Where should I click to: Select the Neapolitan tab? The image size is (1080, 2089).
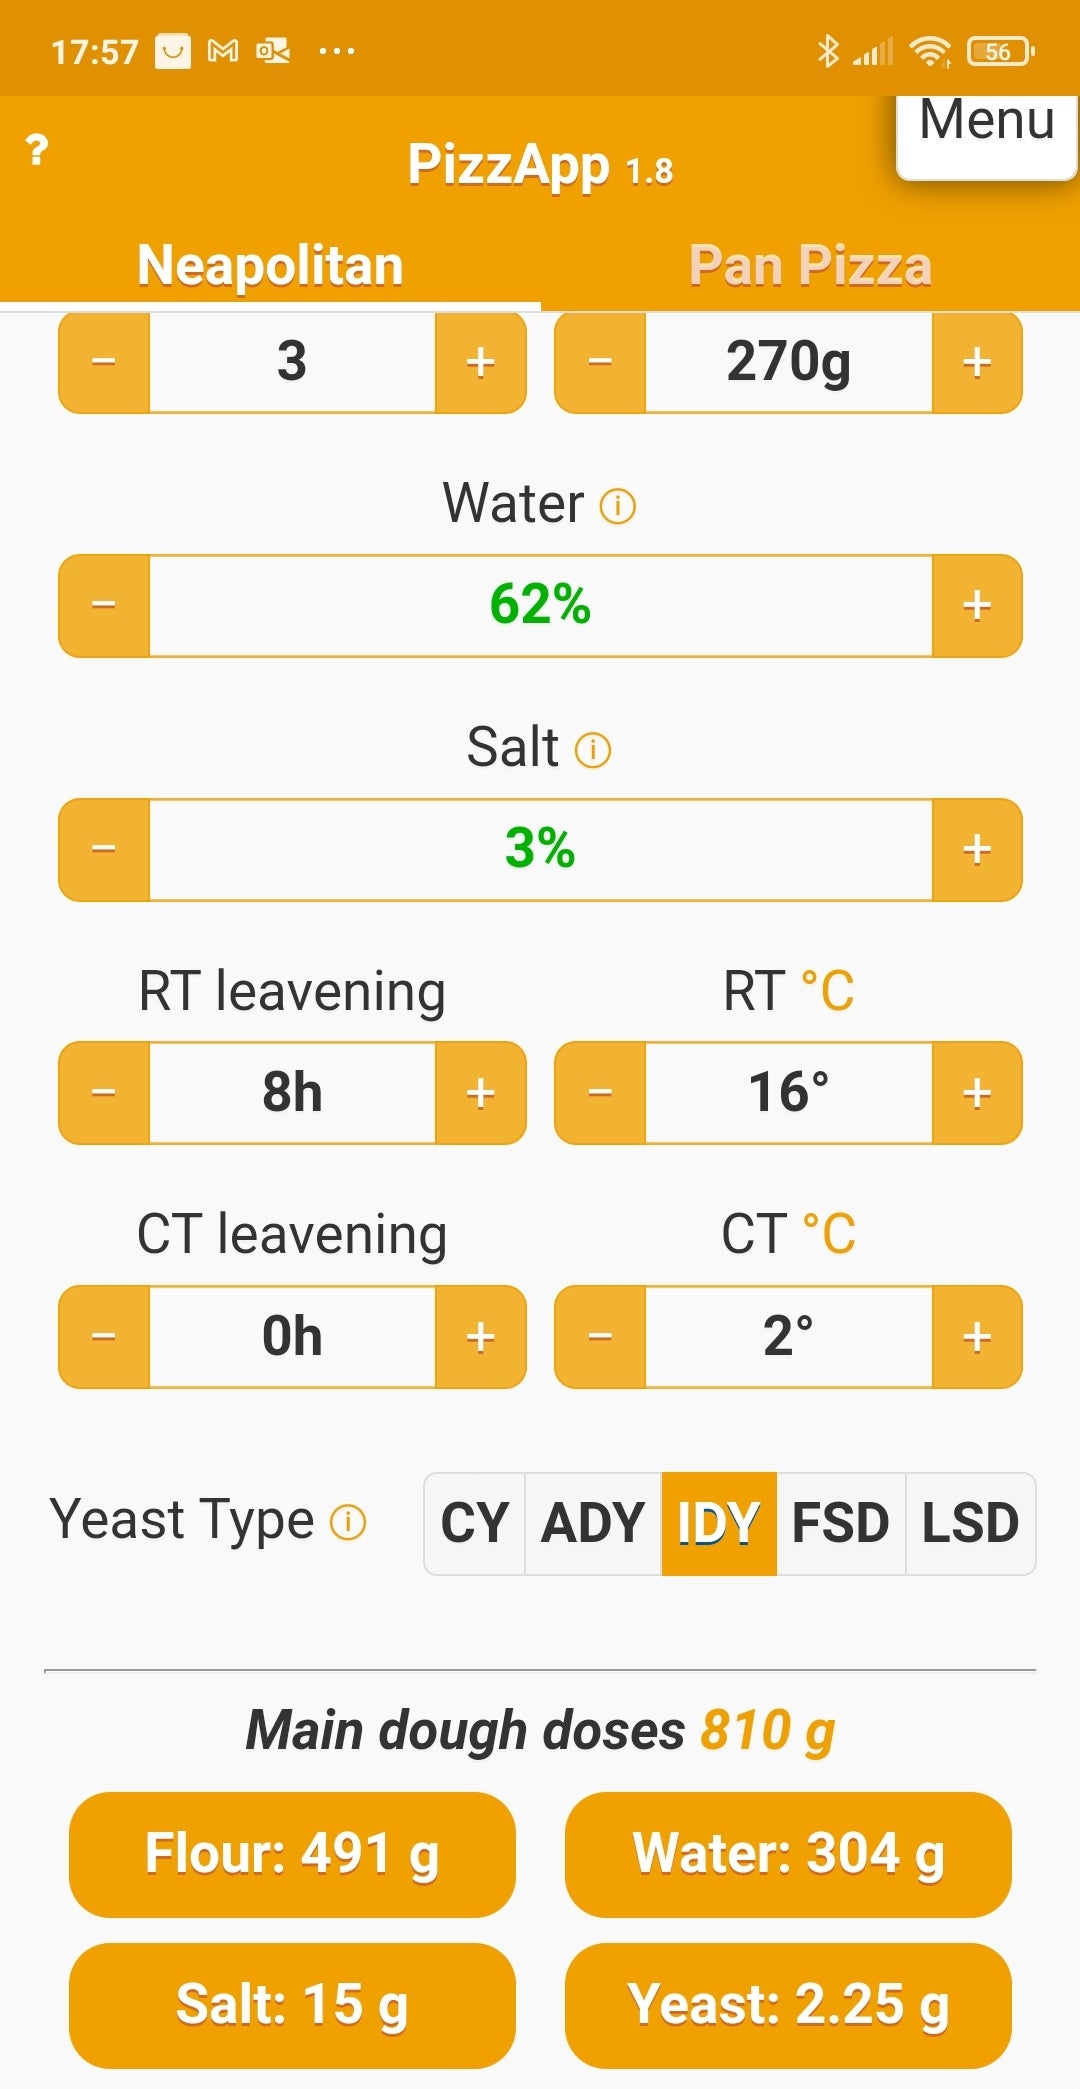point(270,266)
